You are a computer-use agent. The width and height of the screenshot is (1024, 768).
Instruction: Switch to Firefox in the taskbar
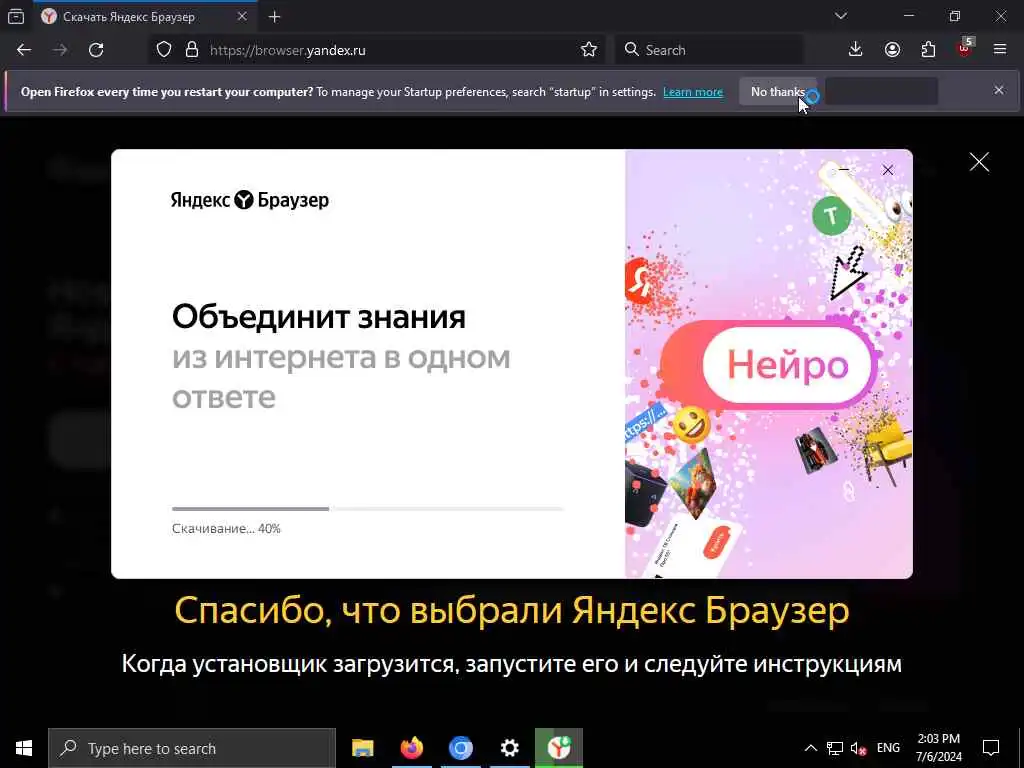coord(411,748)
